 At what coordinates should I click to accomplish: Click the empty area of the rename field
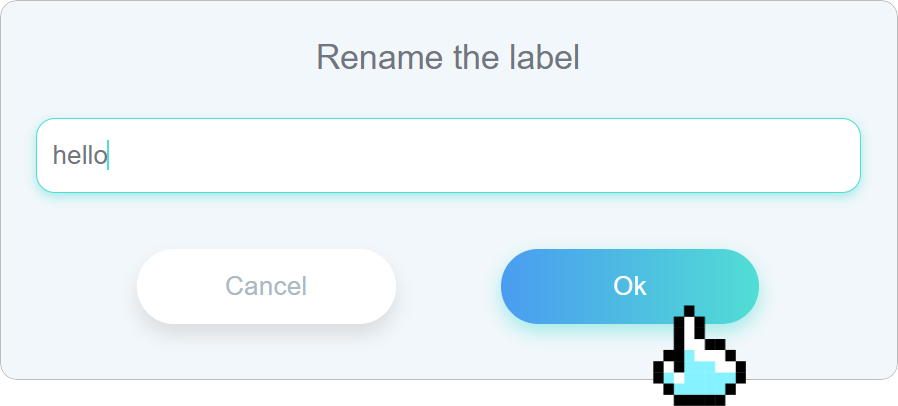[500, 156]
